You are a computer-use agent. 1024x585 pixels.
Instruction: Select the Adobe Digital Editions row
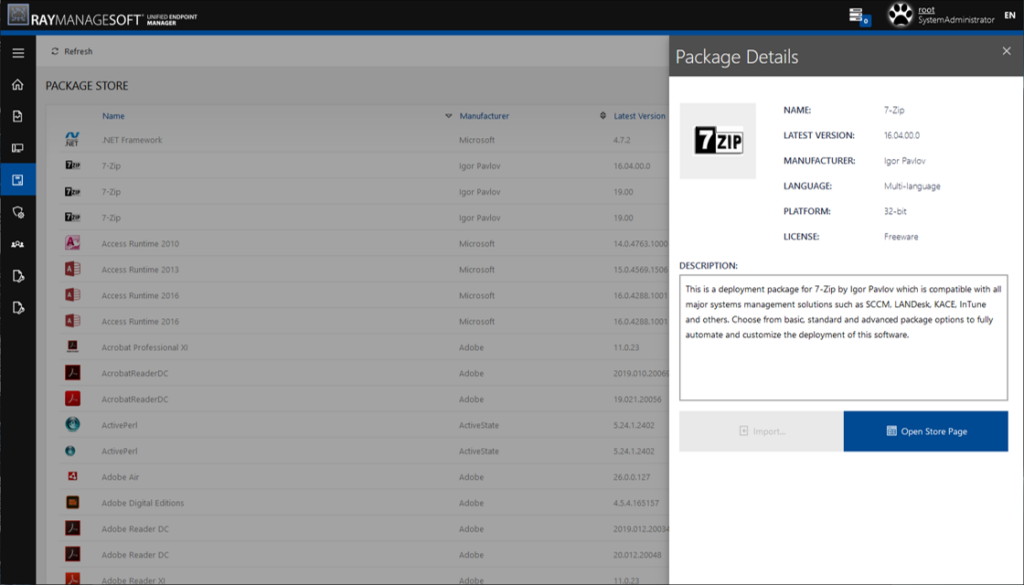click(x=357, y=503)
